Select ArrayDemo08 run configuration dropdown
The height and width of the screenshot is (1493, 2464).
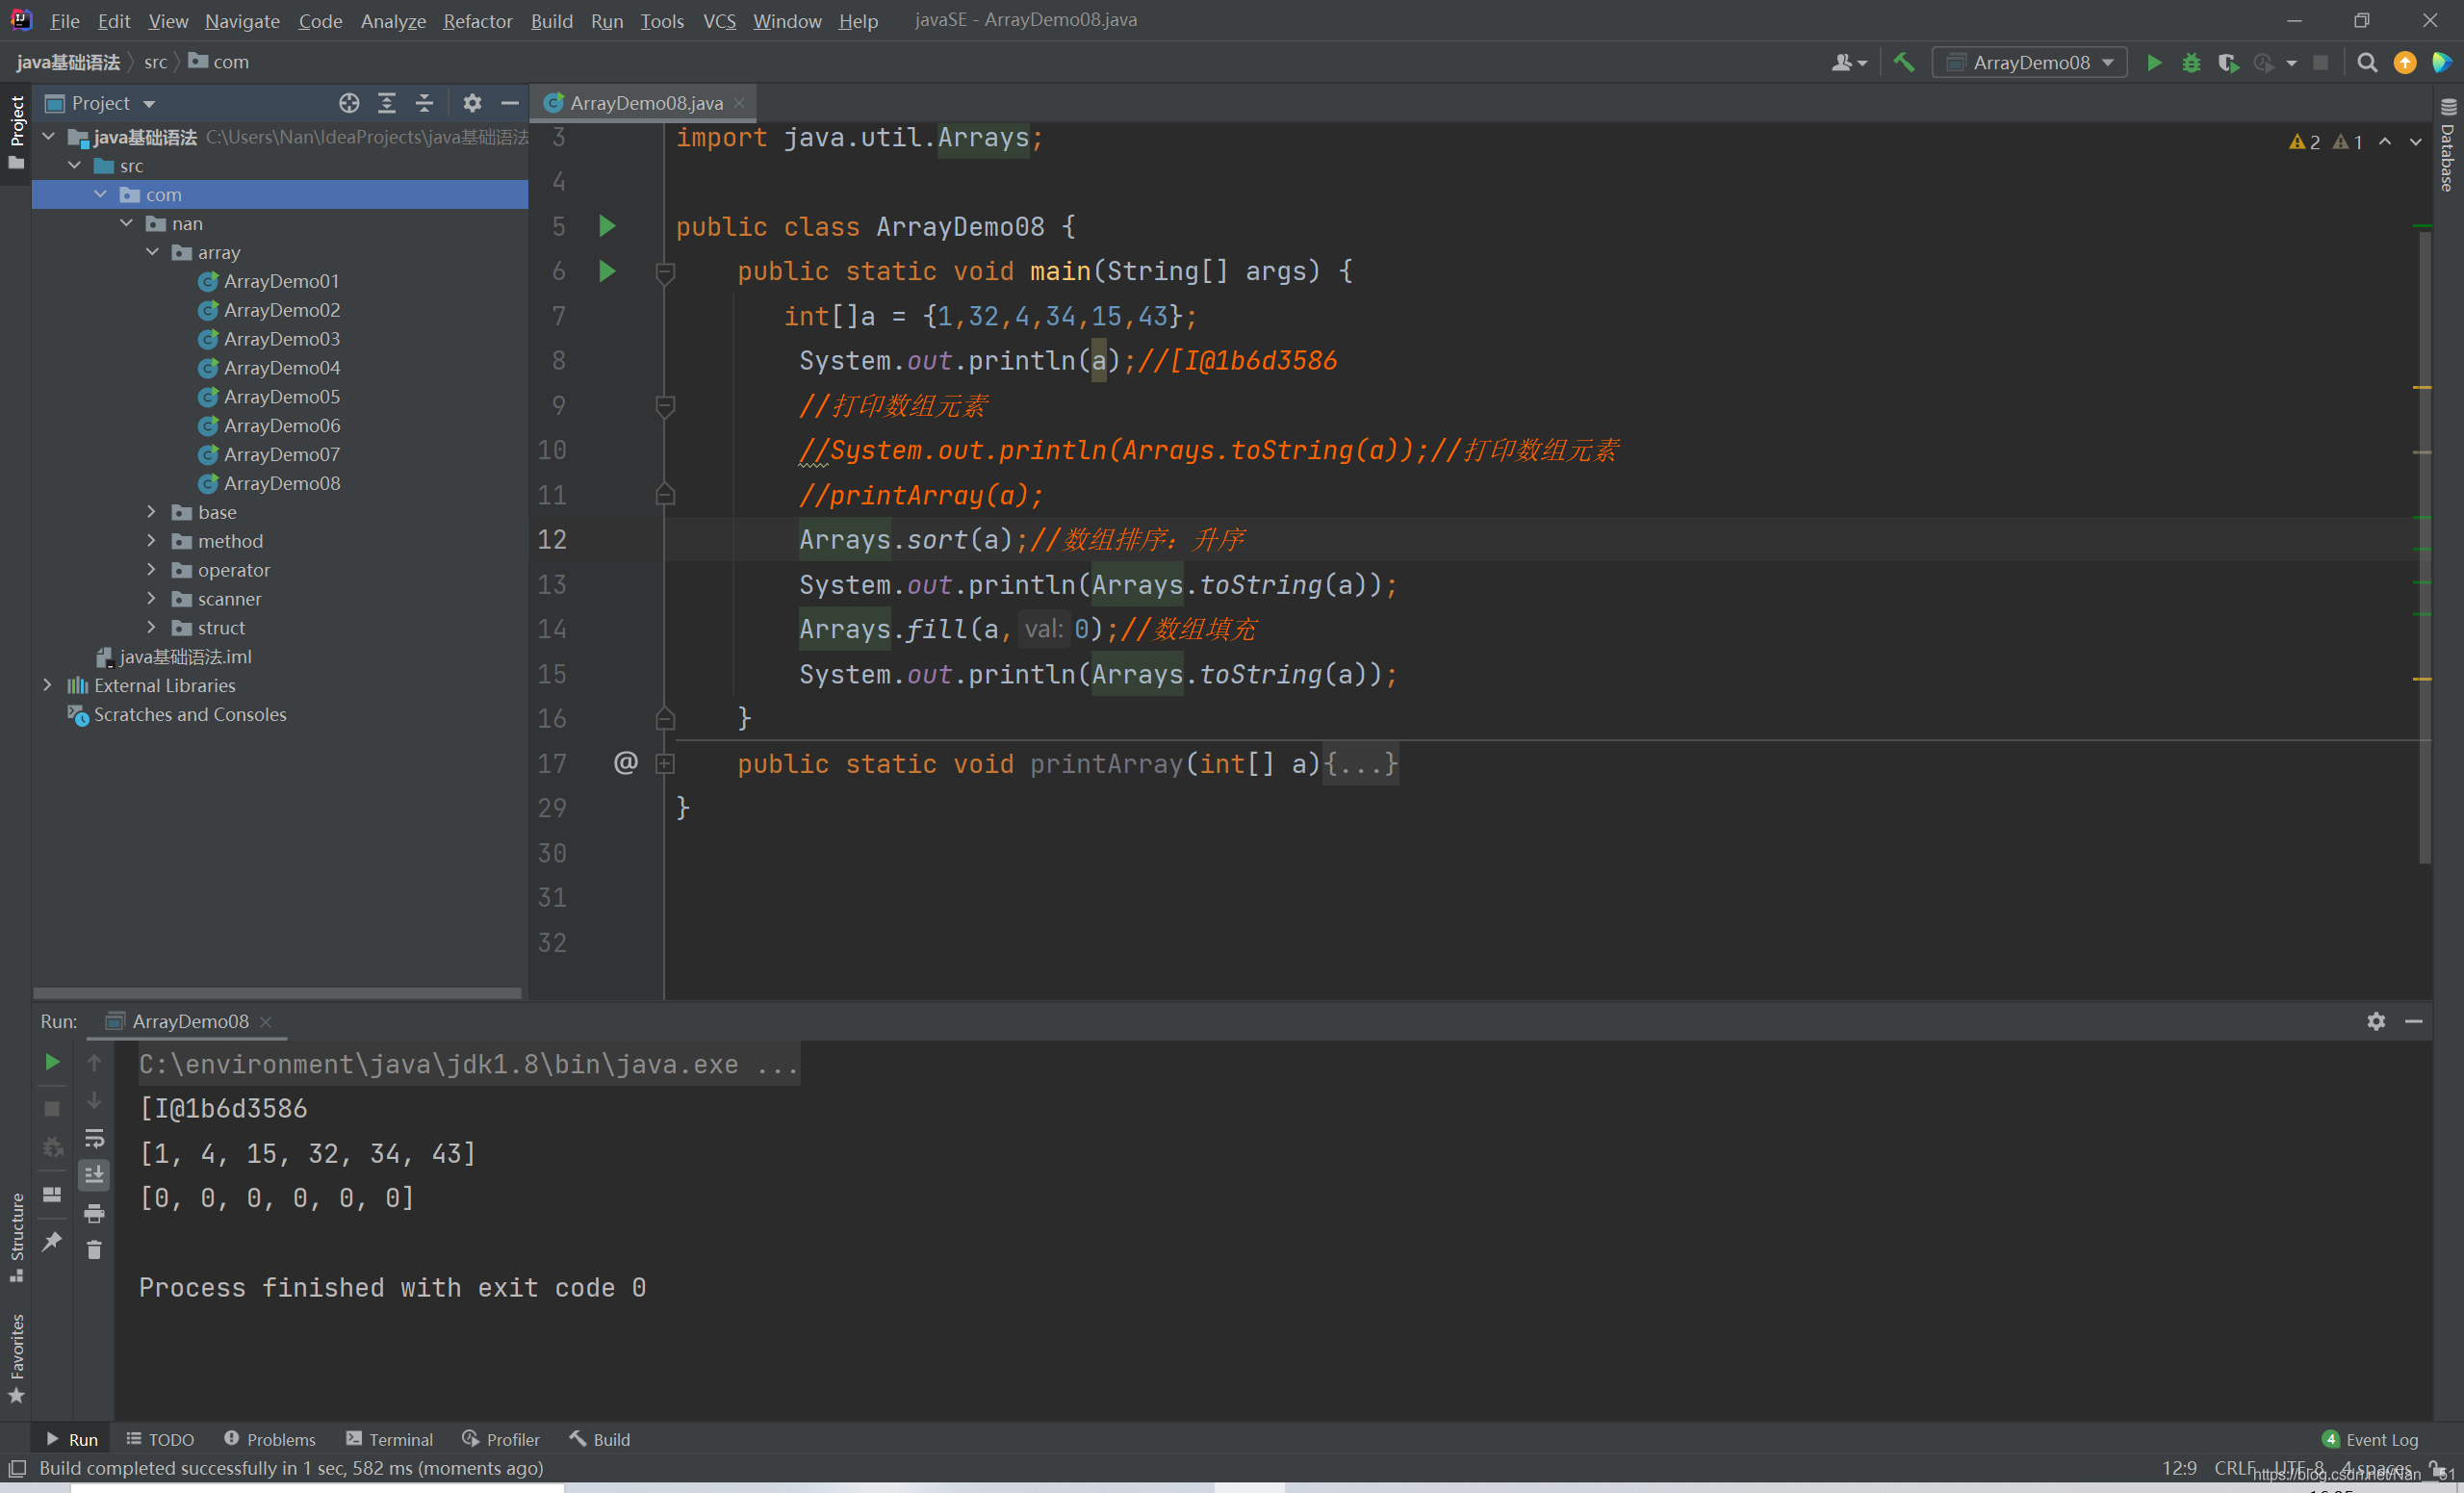(x=2035, y=64)
